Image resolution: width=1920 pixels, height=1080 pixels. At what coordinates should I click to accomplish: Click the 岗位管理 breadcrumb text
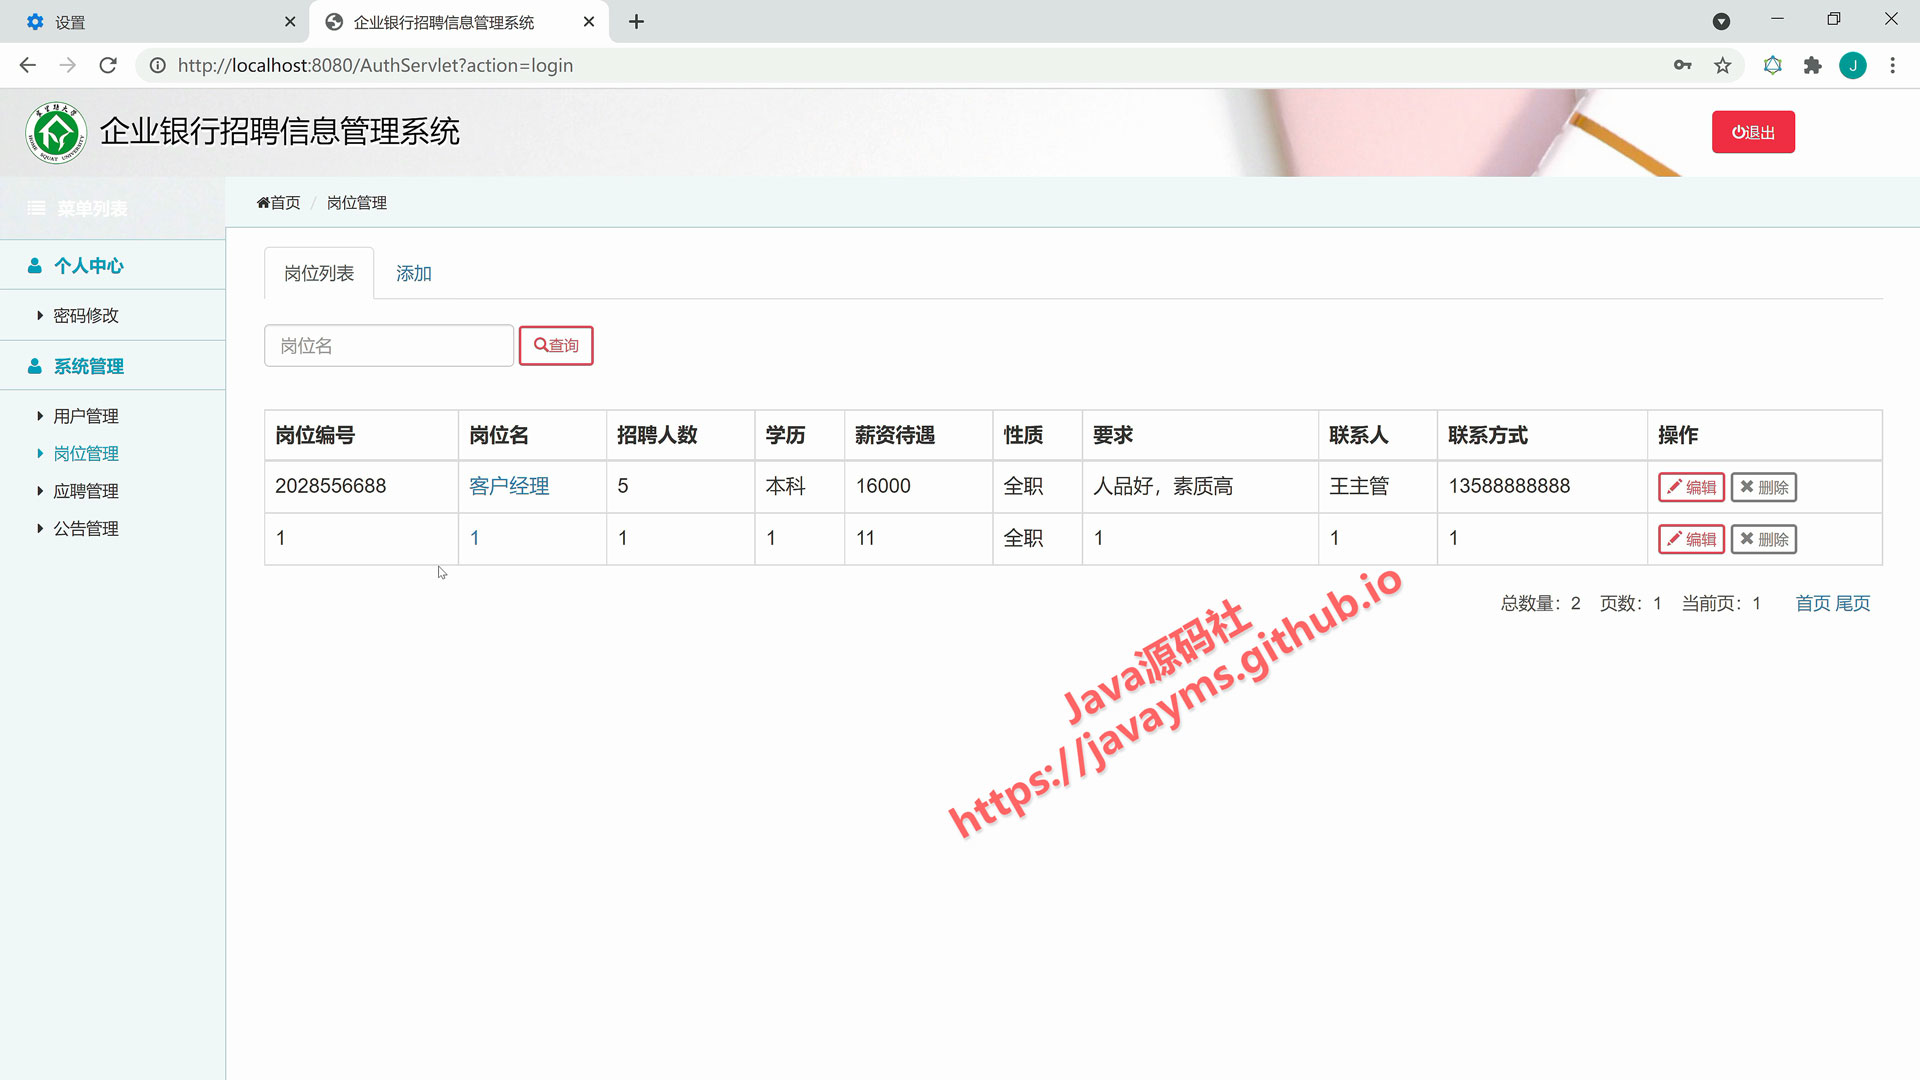357,202
